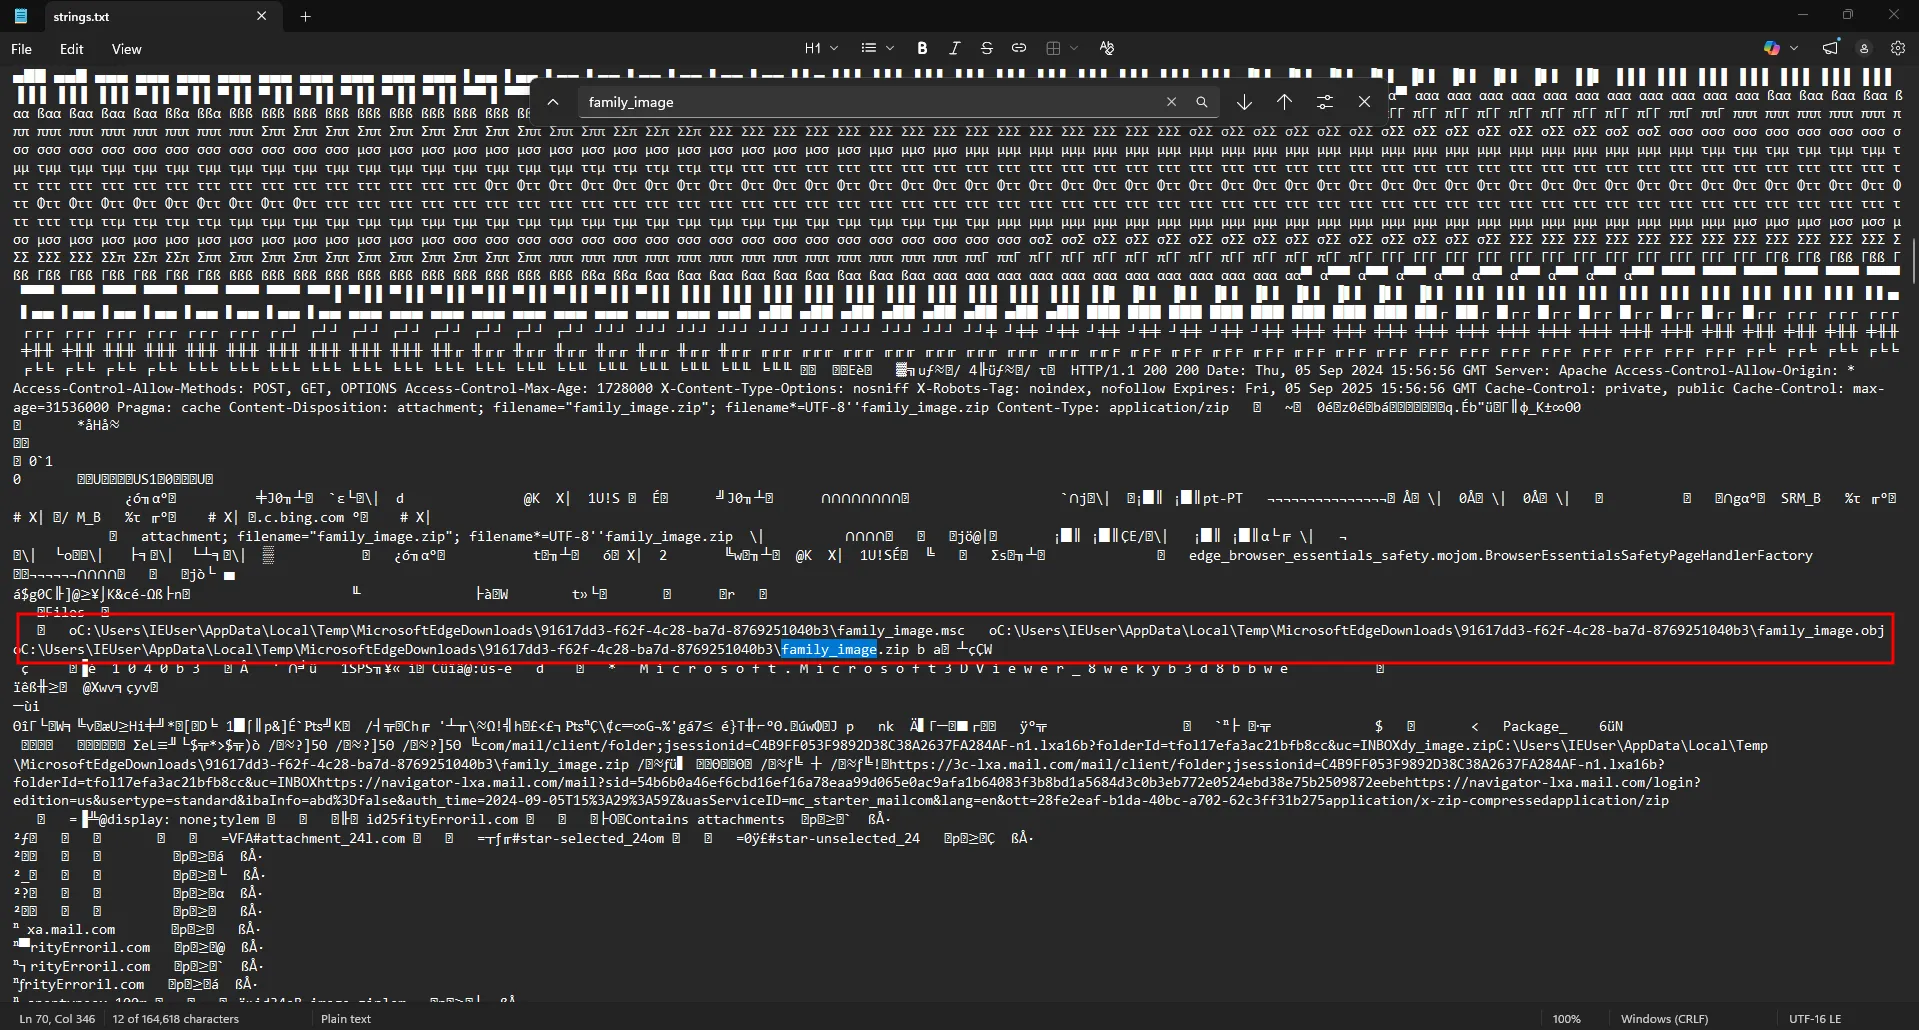
Task: Open the View menu
Action: click(125, 48)
